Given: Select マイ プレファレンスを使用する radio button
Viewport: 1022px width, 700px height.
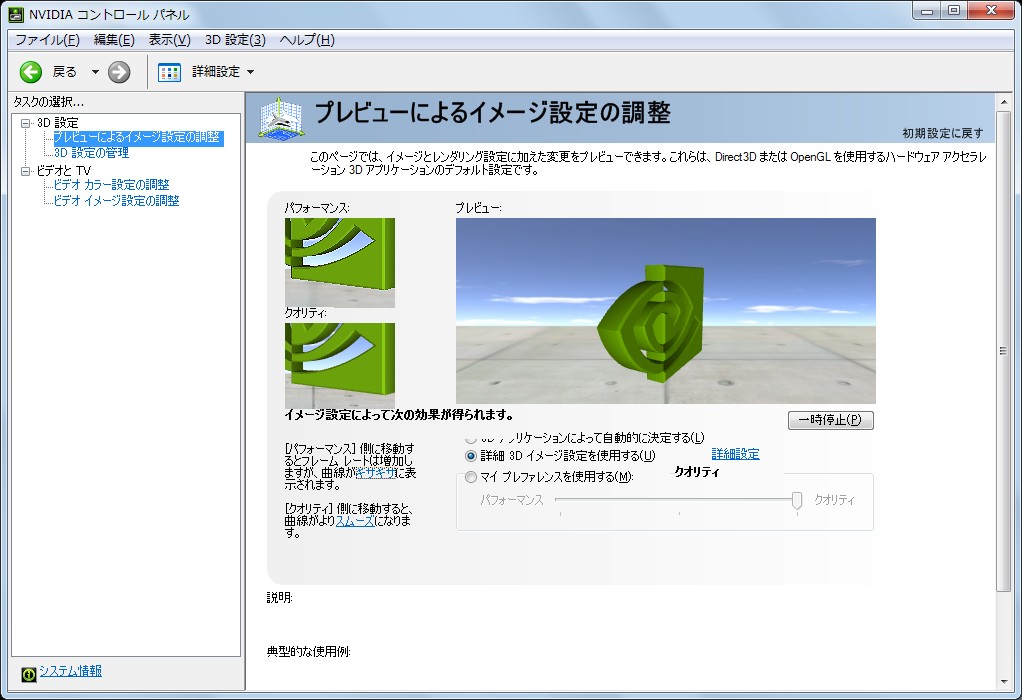Looking at the screenshot, I should [471, 477].
